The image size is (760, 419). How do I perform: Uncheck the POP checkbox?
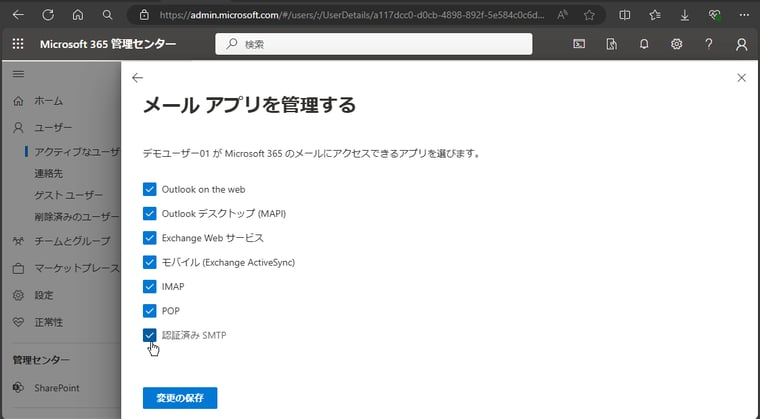(x=150, y=310)
